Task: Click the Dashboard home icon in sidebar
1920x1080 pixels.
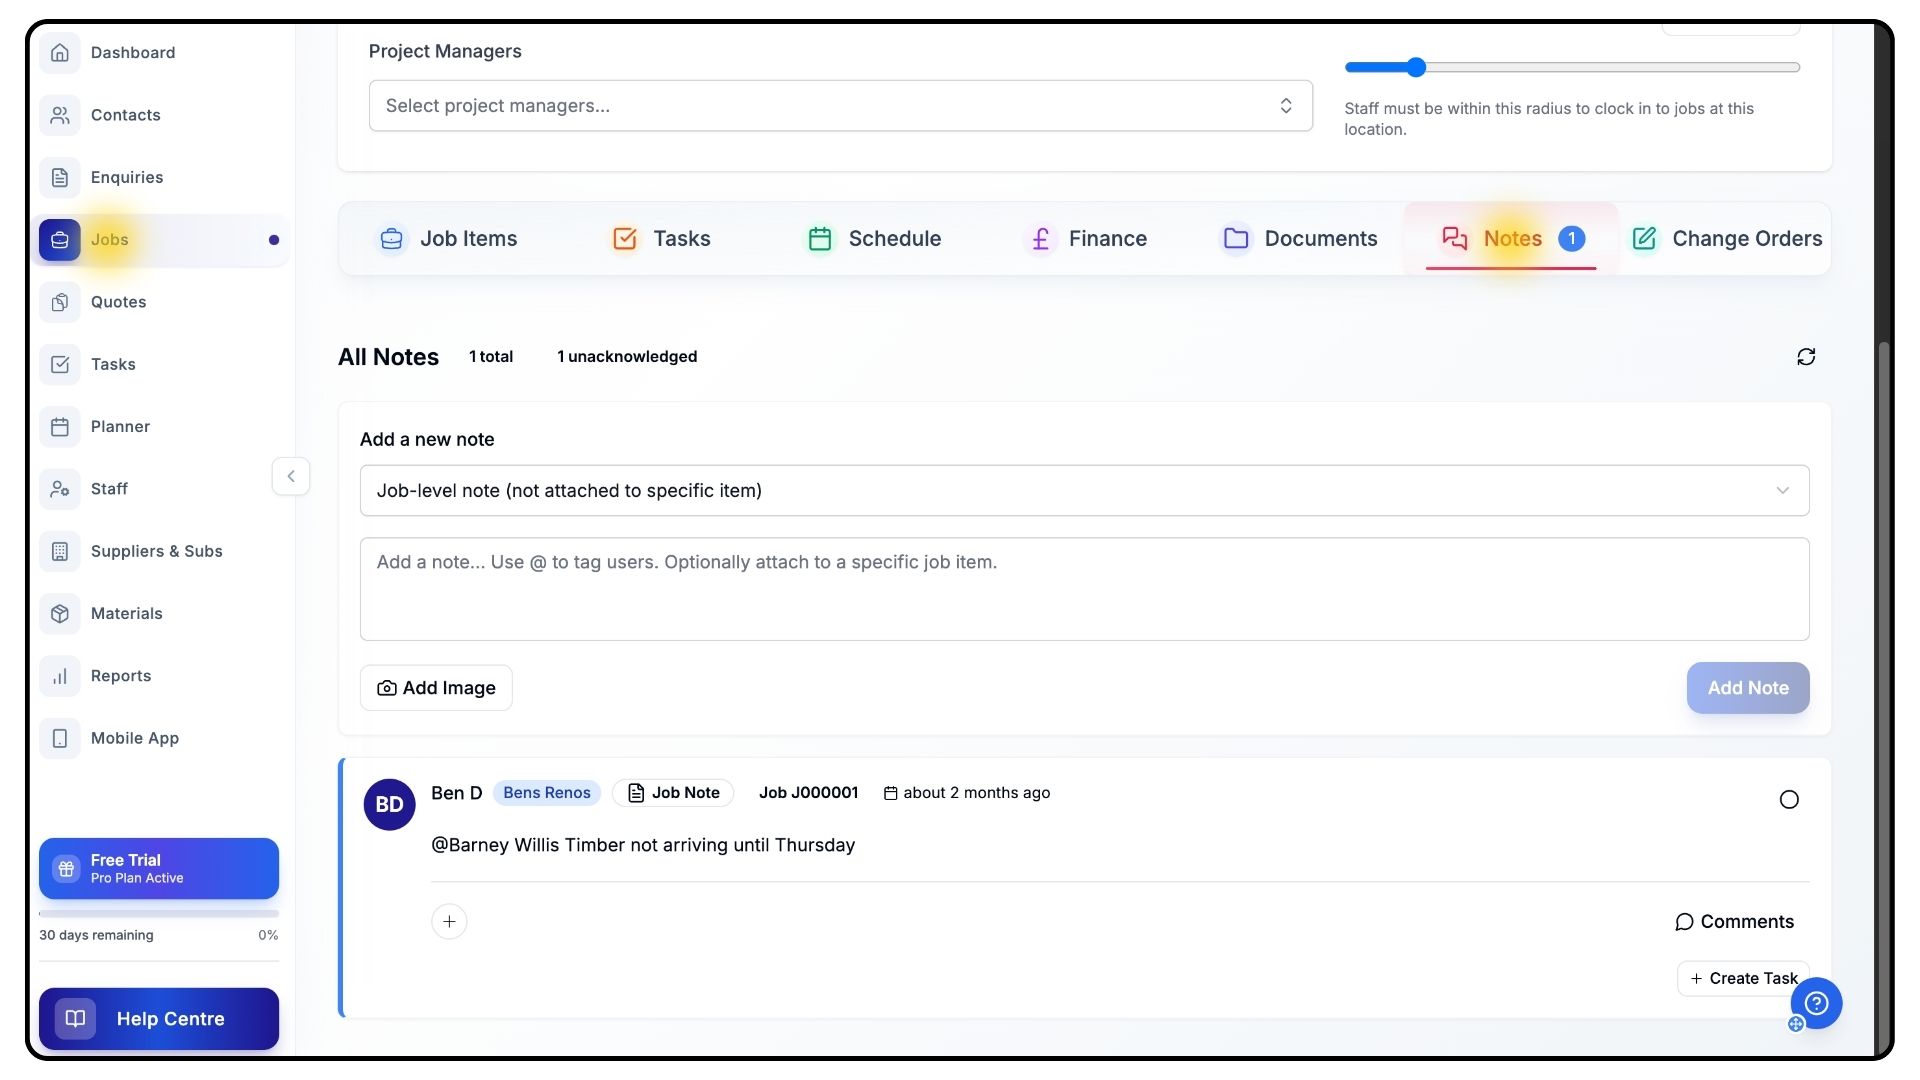Action: [x=60, y=53]
